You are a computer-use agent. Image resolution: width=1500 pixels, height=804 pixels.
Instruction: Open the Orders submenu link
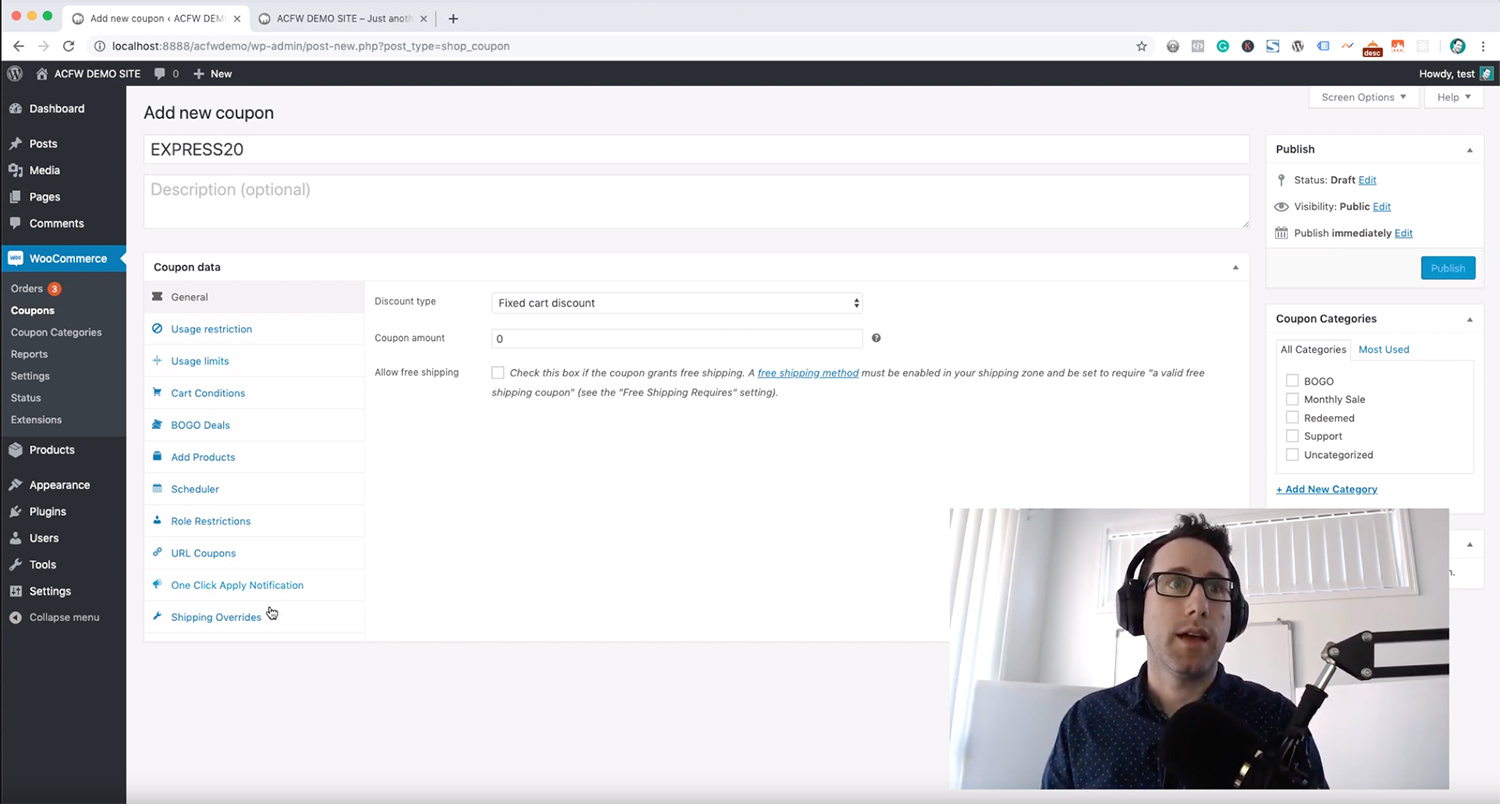pyautogui.click(x=27, y=288)
